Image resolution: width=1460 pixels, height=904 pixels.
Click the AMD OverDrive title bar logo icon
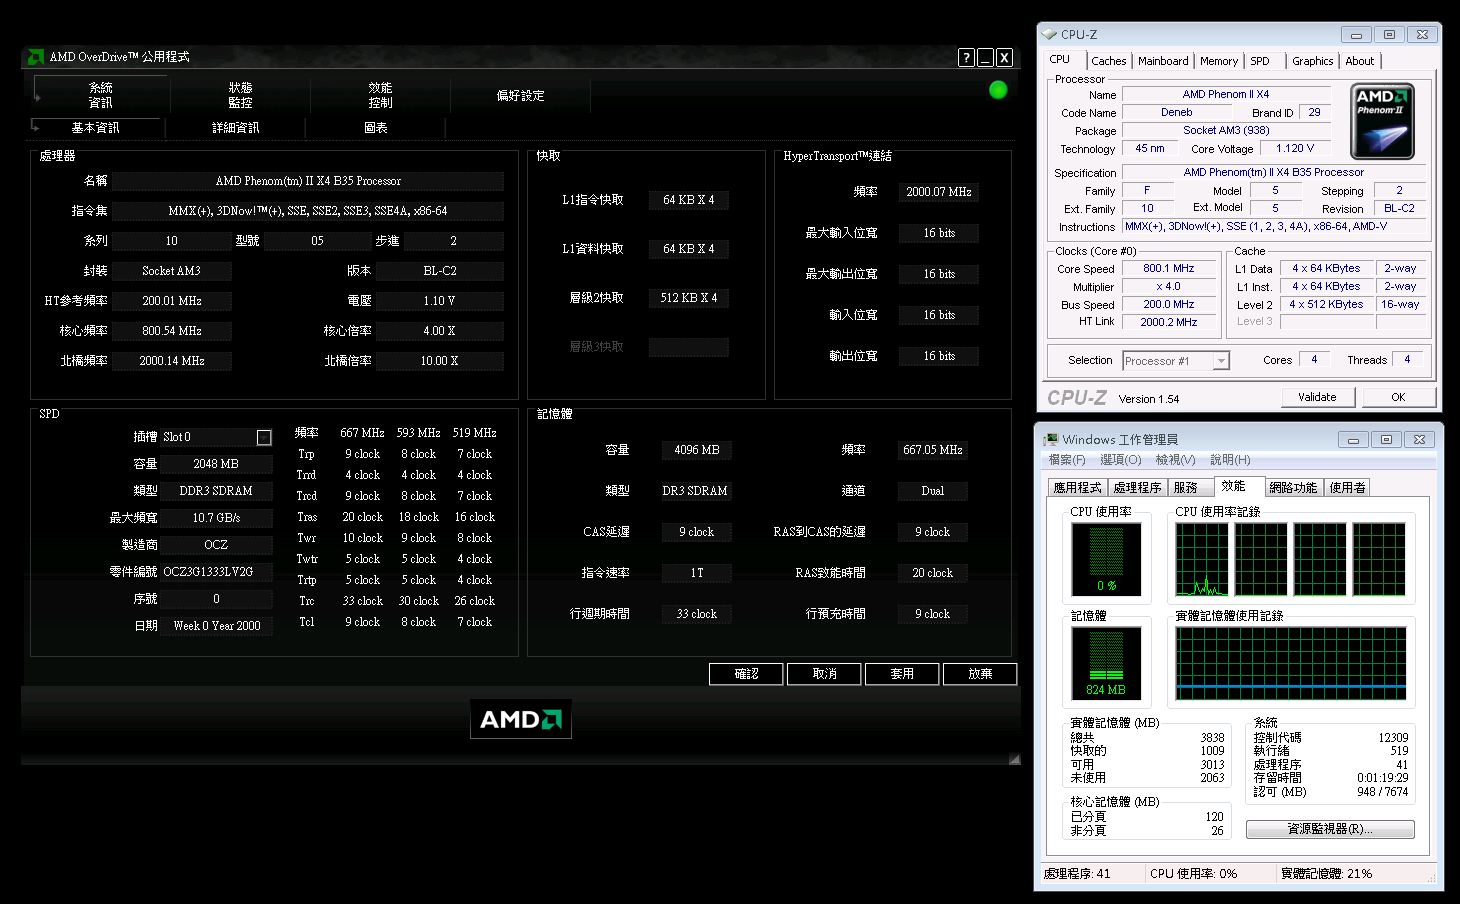pos(35,57)
